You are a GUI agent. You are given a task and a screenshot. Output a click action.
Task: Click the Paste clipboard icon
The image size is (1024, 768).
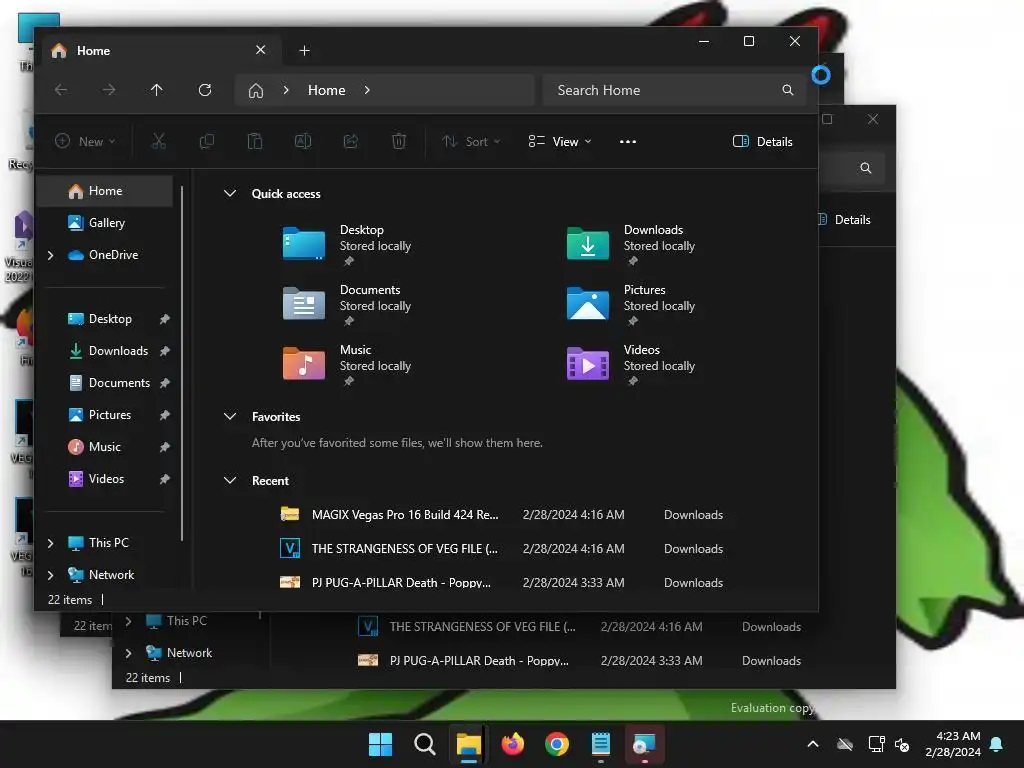255,141
